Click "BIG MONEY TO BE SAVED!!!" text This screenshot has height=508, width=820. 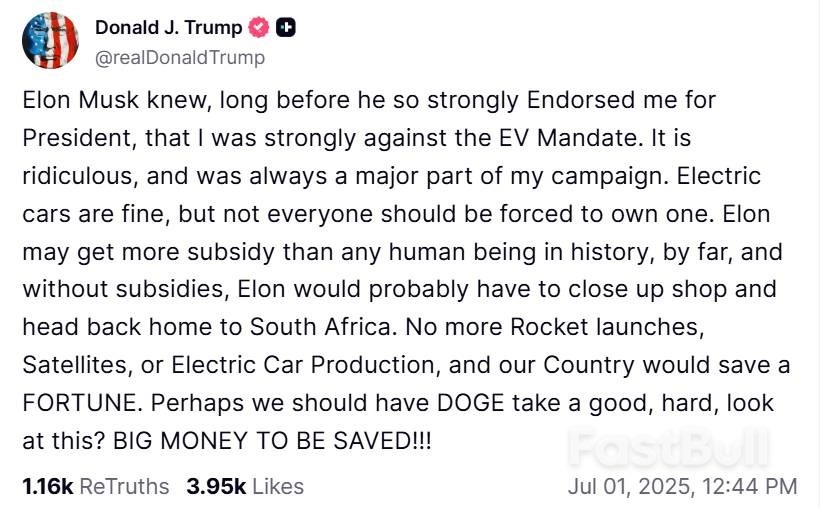click(x=272, y=441)
